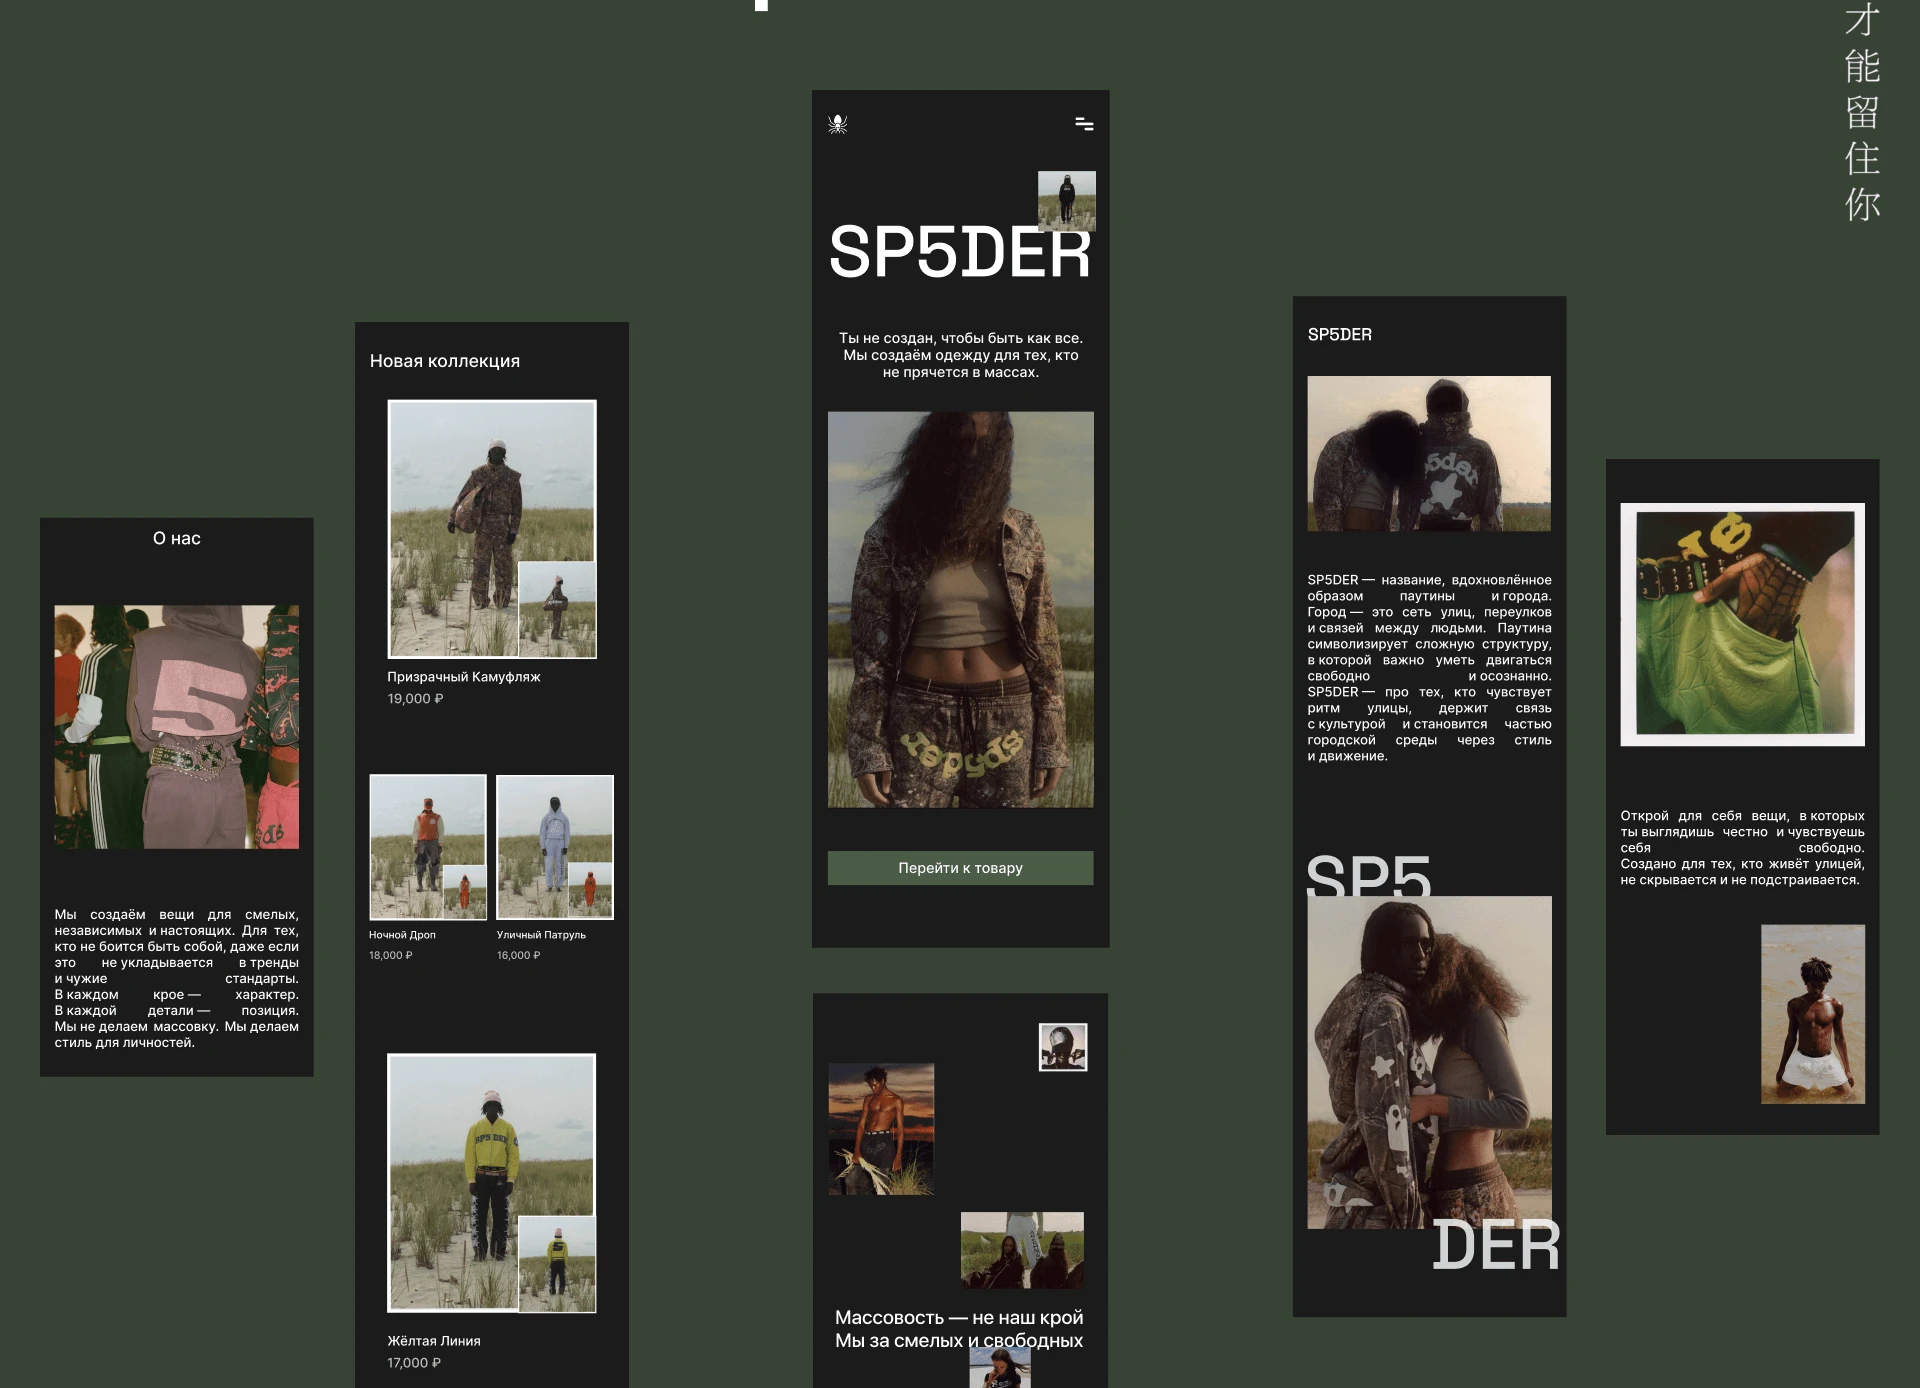Open the Призрачный Камуфляж product image
The height and width of the screenshot is (1388, 1920).
(491, 529)
